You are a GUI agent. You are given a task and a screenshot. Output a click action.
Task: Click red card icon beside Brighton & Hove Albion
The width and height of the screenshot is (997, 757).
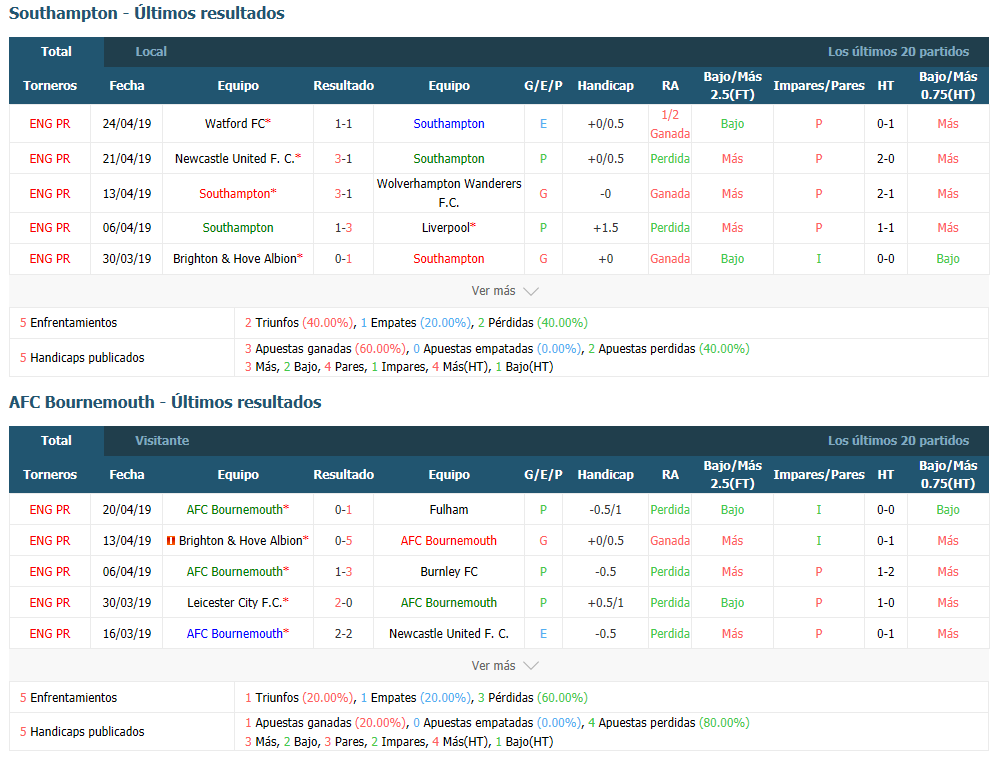tap(170, 541)
